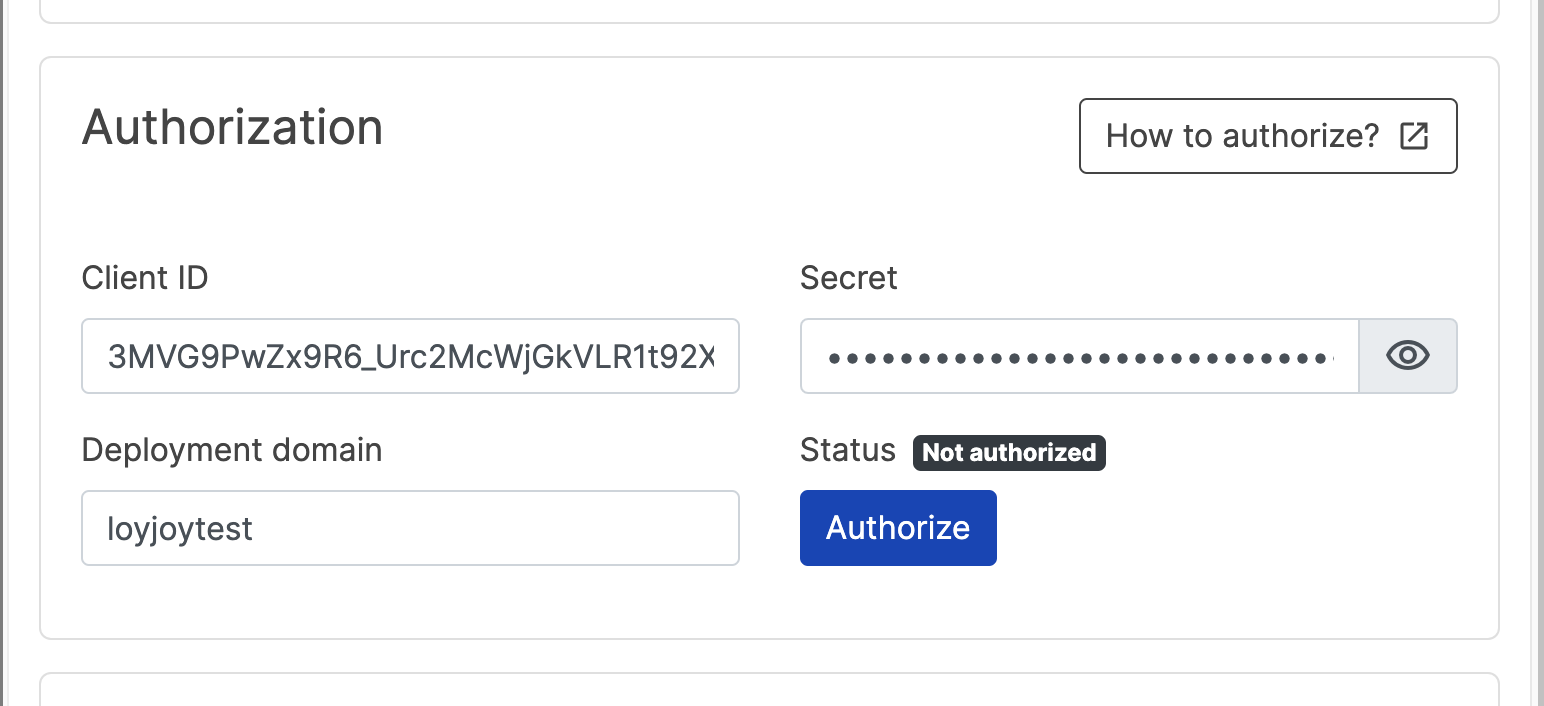Image resolution: width=1544 pixels, height=706 pixels.
Task: Click the Client ID value starting 3MVG9
Action: tap(410, 356)
